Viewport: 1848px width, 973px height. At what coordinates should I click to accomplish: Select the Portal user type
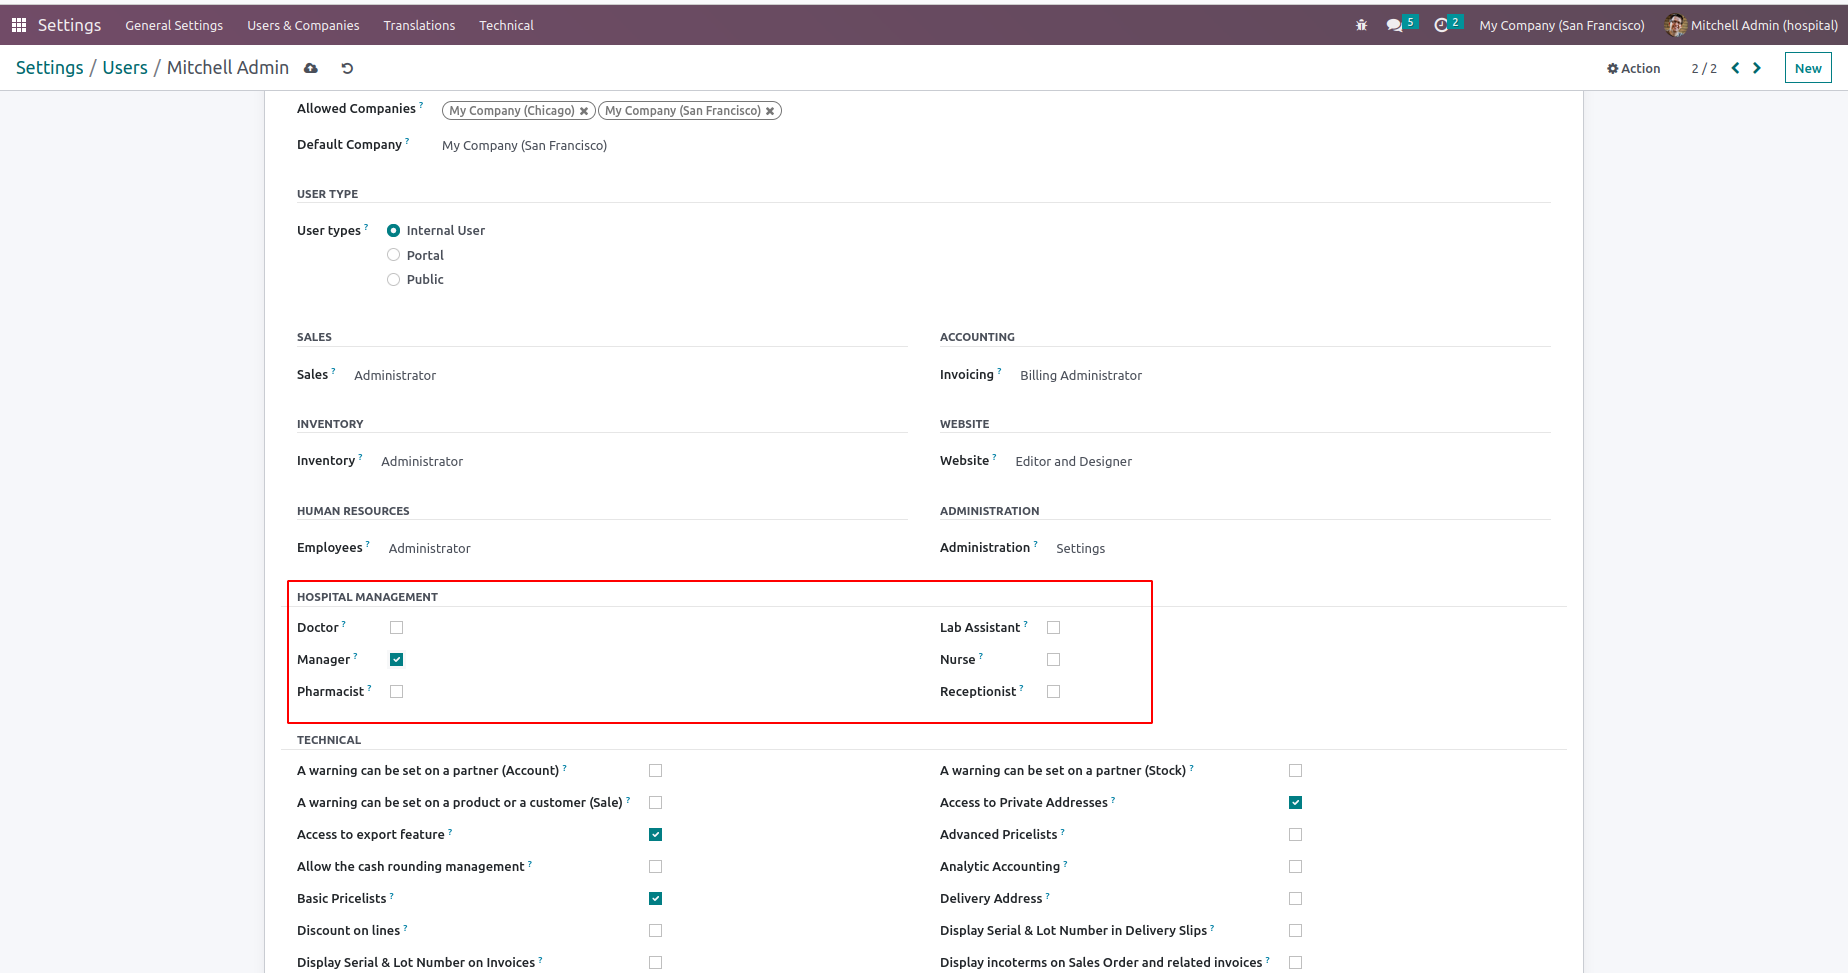point(394,255)
